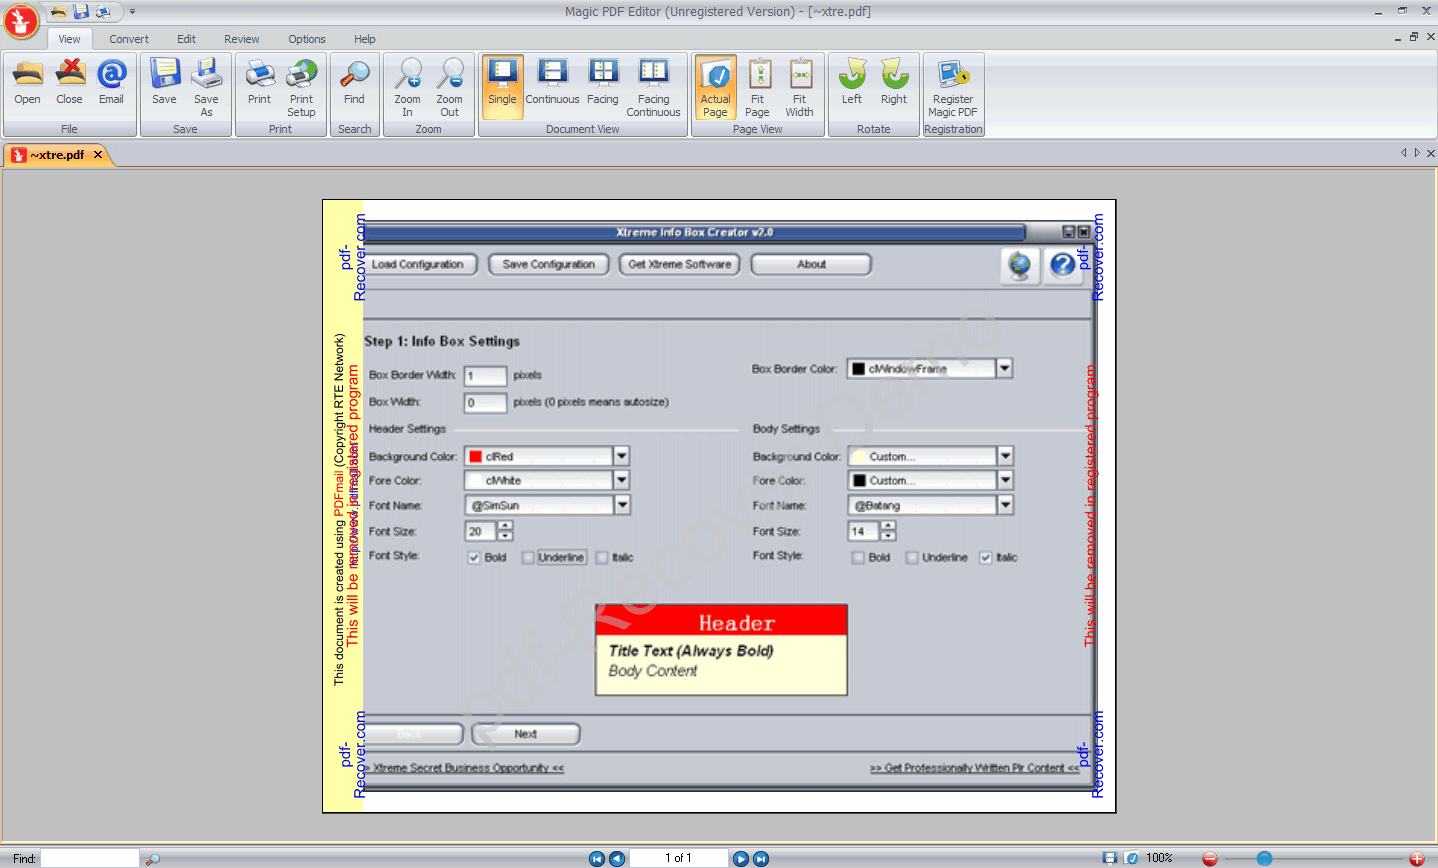Click the page number field showing 1 of 1

(679, 858)
